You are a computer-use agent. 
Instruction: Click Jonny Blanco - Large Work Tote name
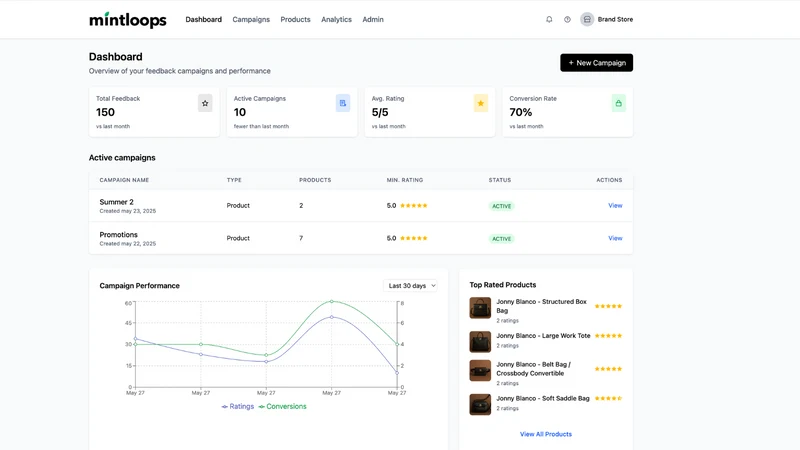[543, 336]
